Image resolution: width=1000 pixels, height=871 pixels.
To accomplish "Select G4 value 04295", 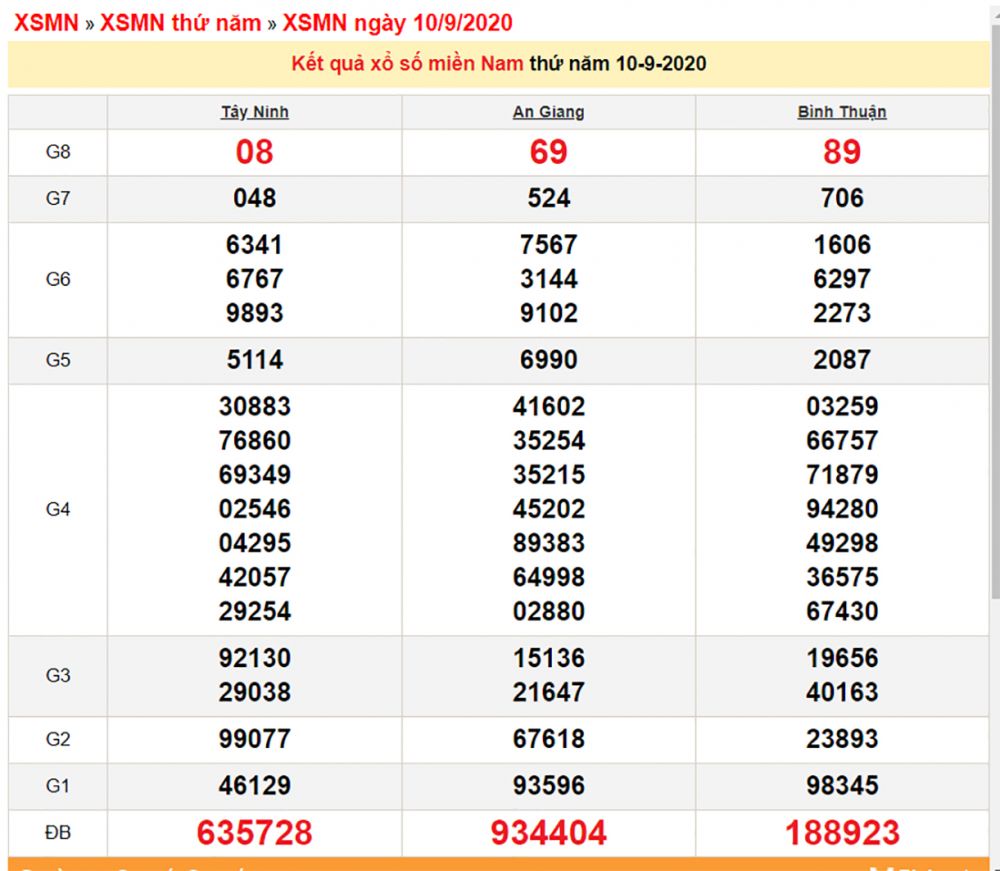I will (x=254, y=543).
